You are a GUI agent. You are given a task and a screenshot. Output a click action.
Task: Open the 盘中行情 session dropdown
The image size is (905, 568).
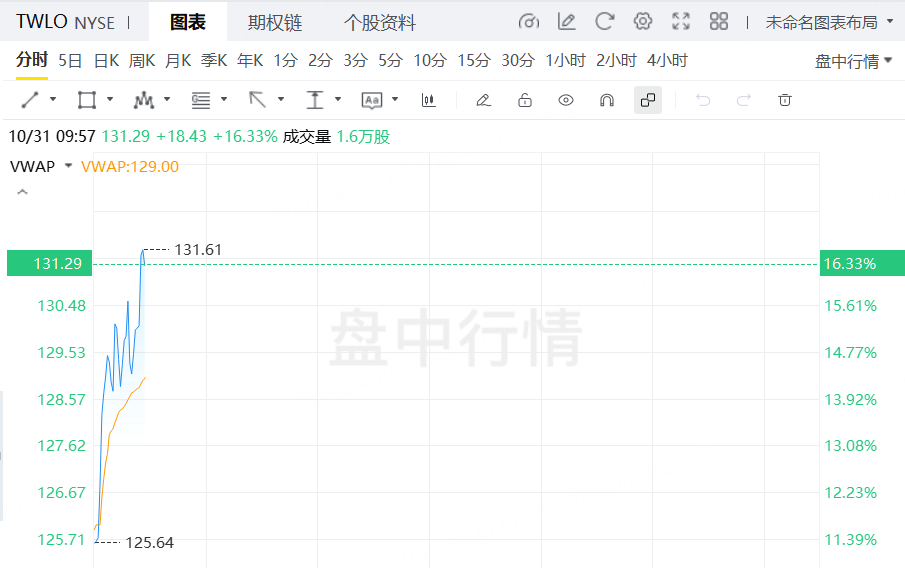(x=853, y=61)
